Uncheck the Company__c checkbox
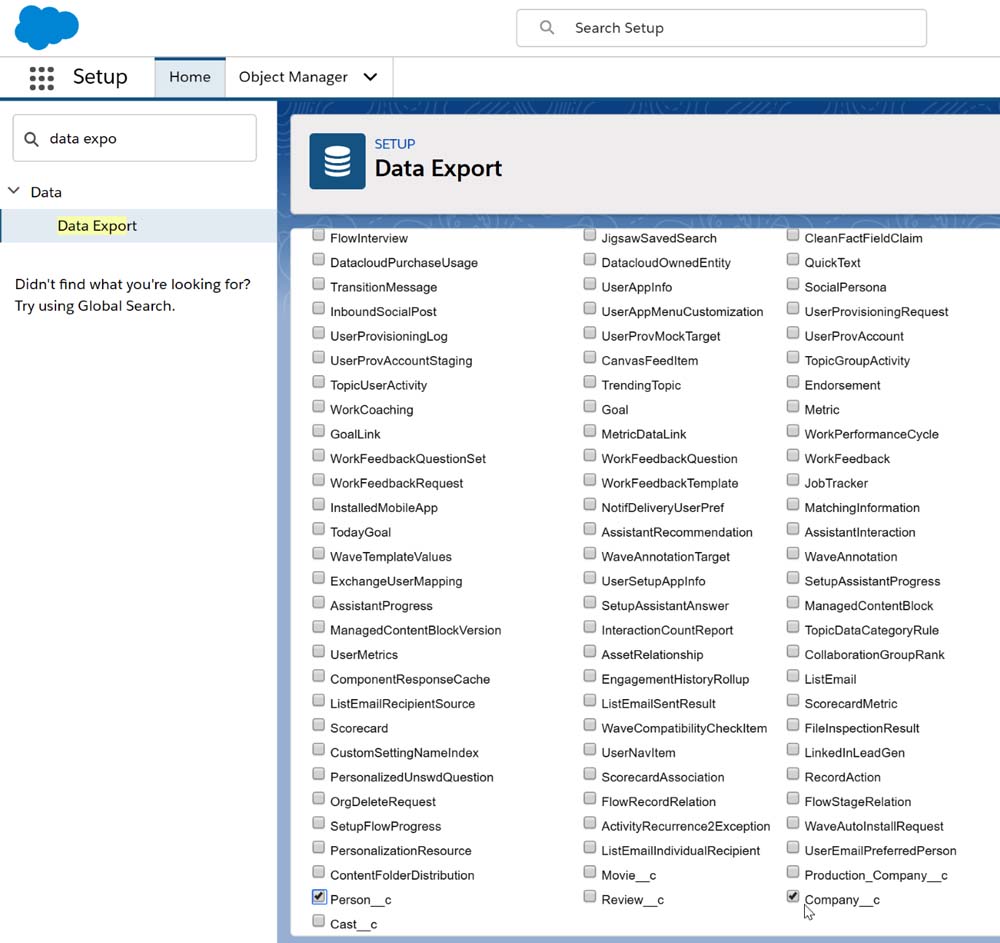The width and height of the screenshot is (1000, 943). [x=793, y=897]
